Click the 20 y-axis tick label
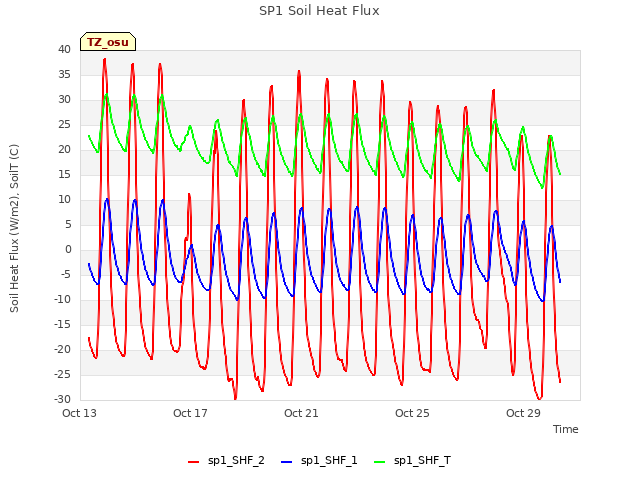The image size is (640, 480). (x=64, y=149)
